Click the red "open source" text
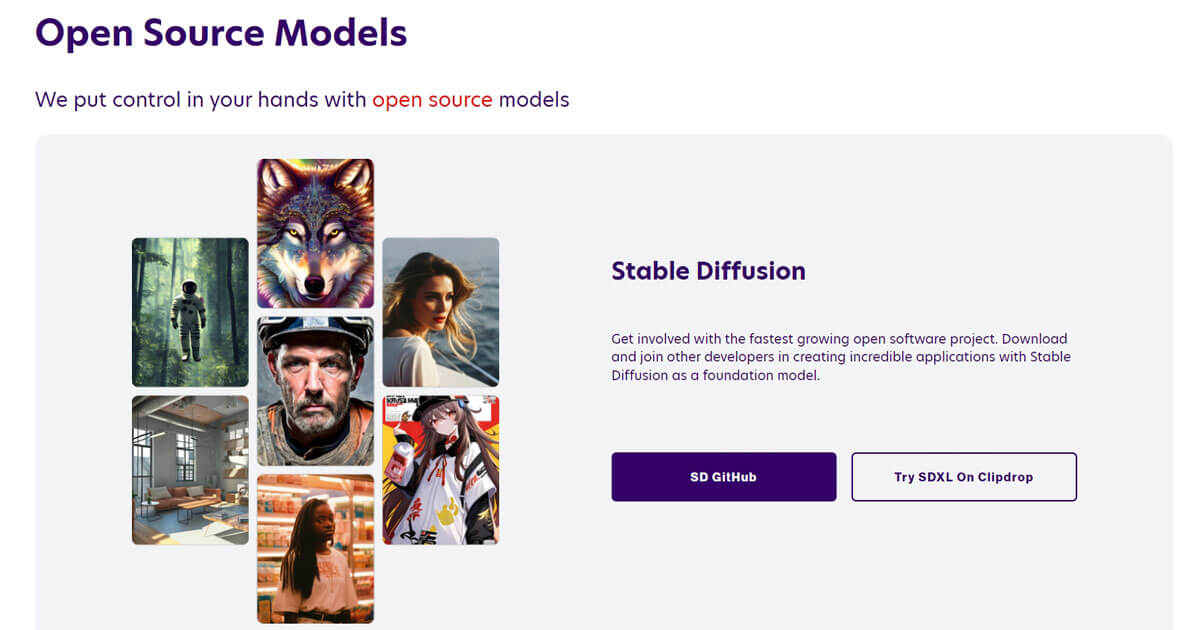This screenshot has width=1200, height=630. (432, 100)
